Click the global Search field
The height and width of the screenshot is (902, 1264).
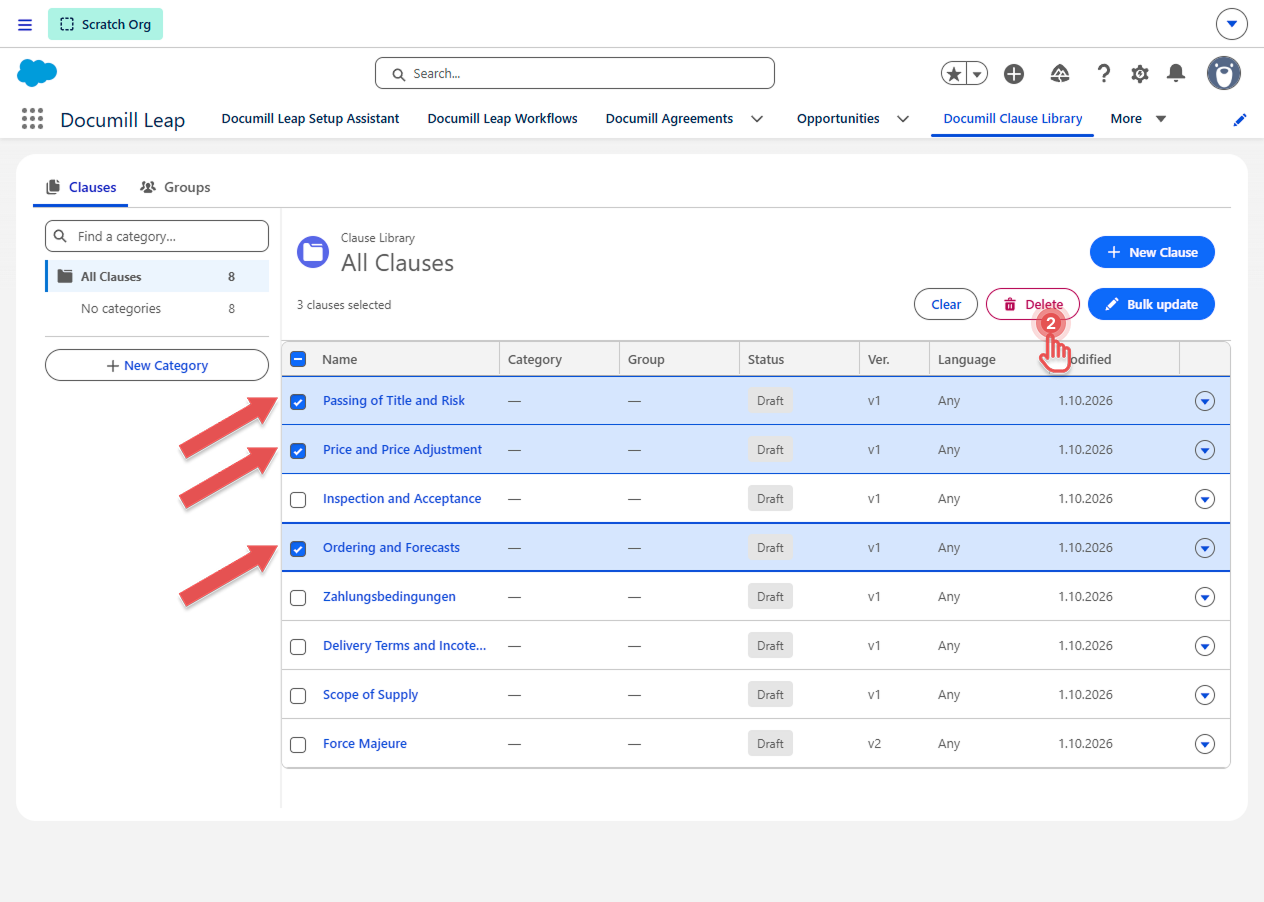click(575, 73)
